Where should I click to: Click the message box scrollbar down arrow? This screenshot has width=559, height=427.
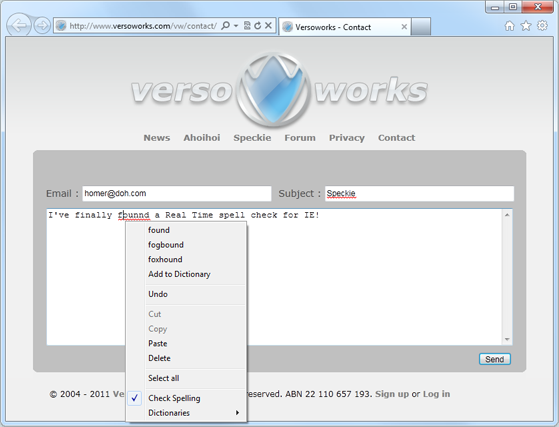pos(507,340)
